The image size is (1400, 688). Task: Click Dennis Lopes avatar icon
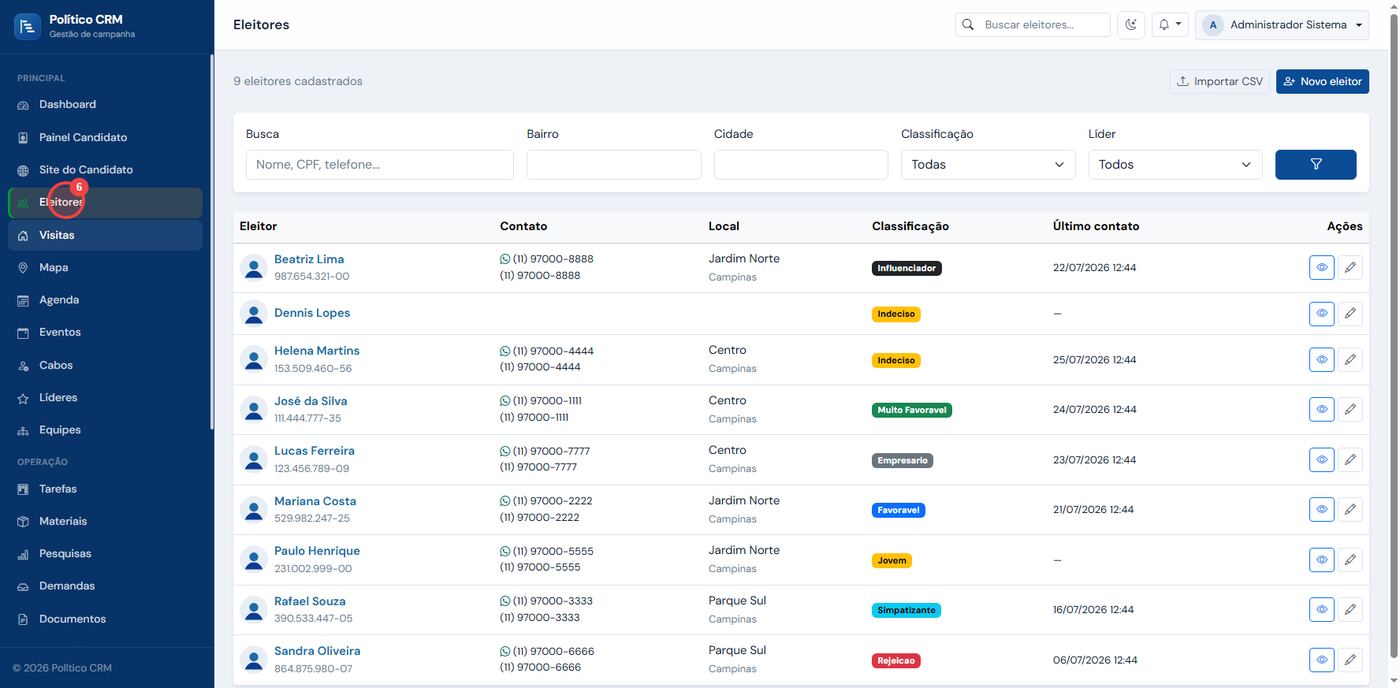(x=254, y=313)
